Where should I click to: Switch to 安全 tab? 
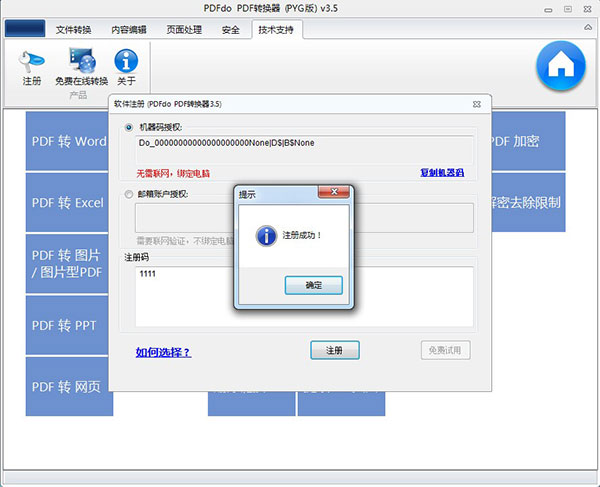coord(230,29)
